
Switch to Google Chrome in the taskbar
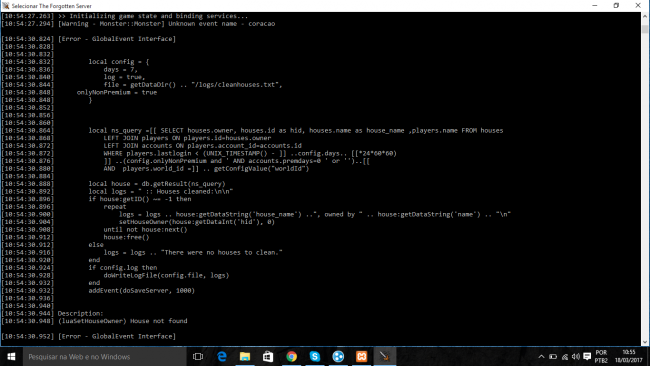pyautogui.click(x=291, y=356)
